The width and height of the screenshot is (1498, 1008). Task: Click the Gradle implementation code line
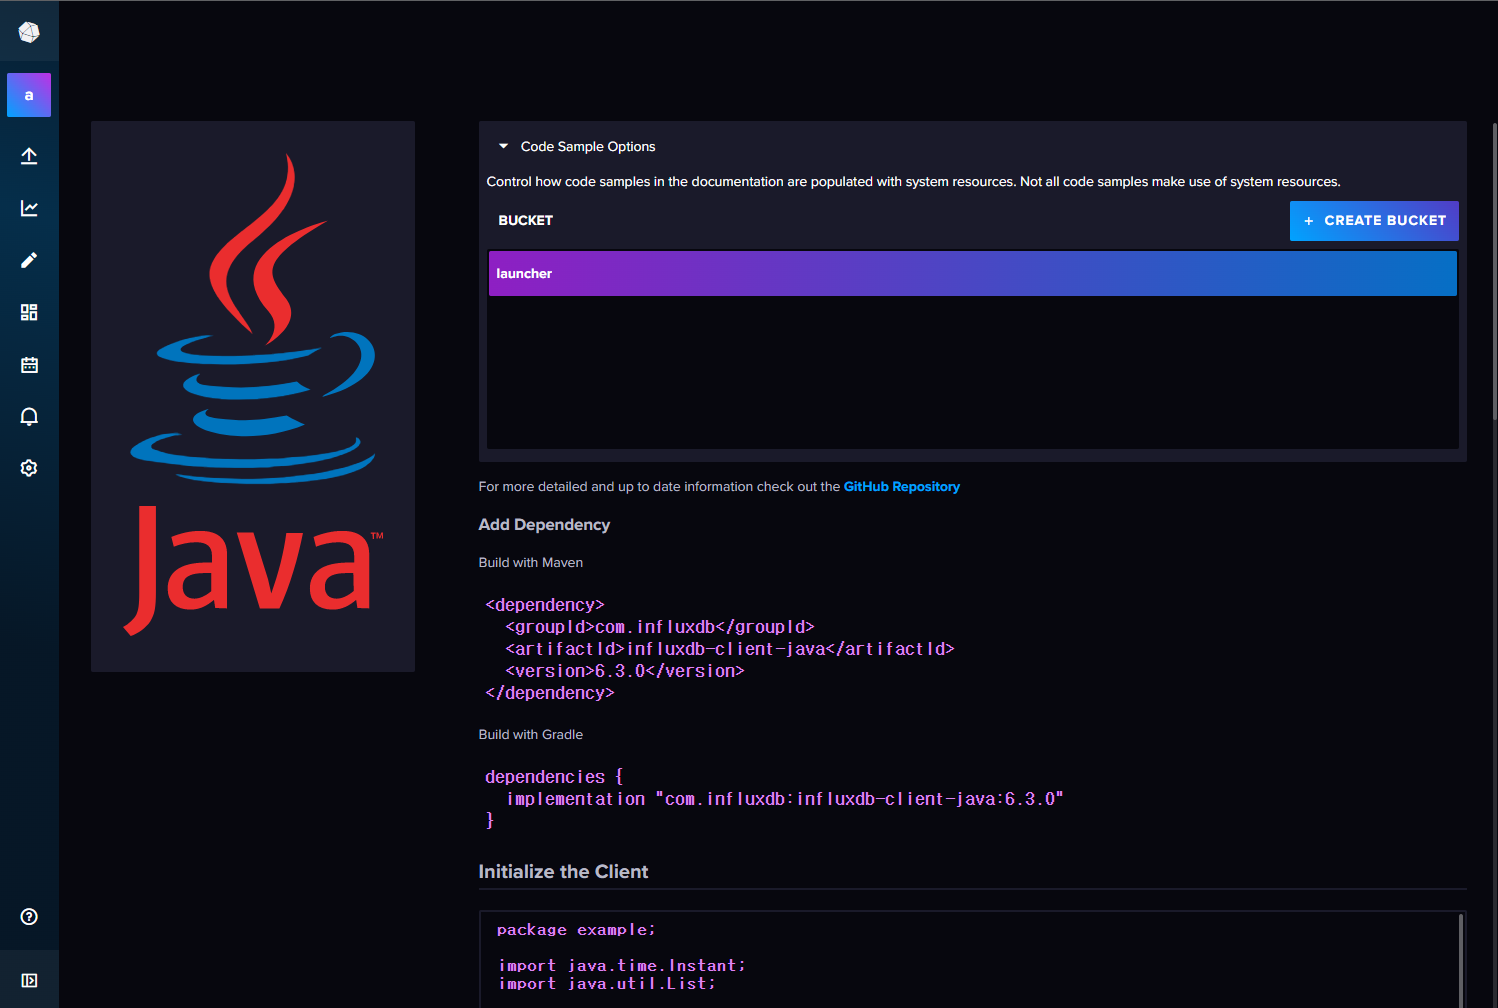tap(785, 799)
